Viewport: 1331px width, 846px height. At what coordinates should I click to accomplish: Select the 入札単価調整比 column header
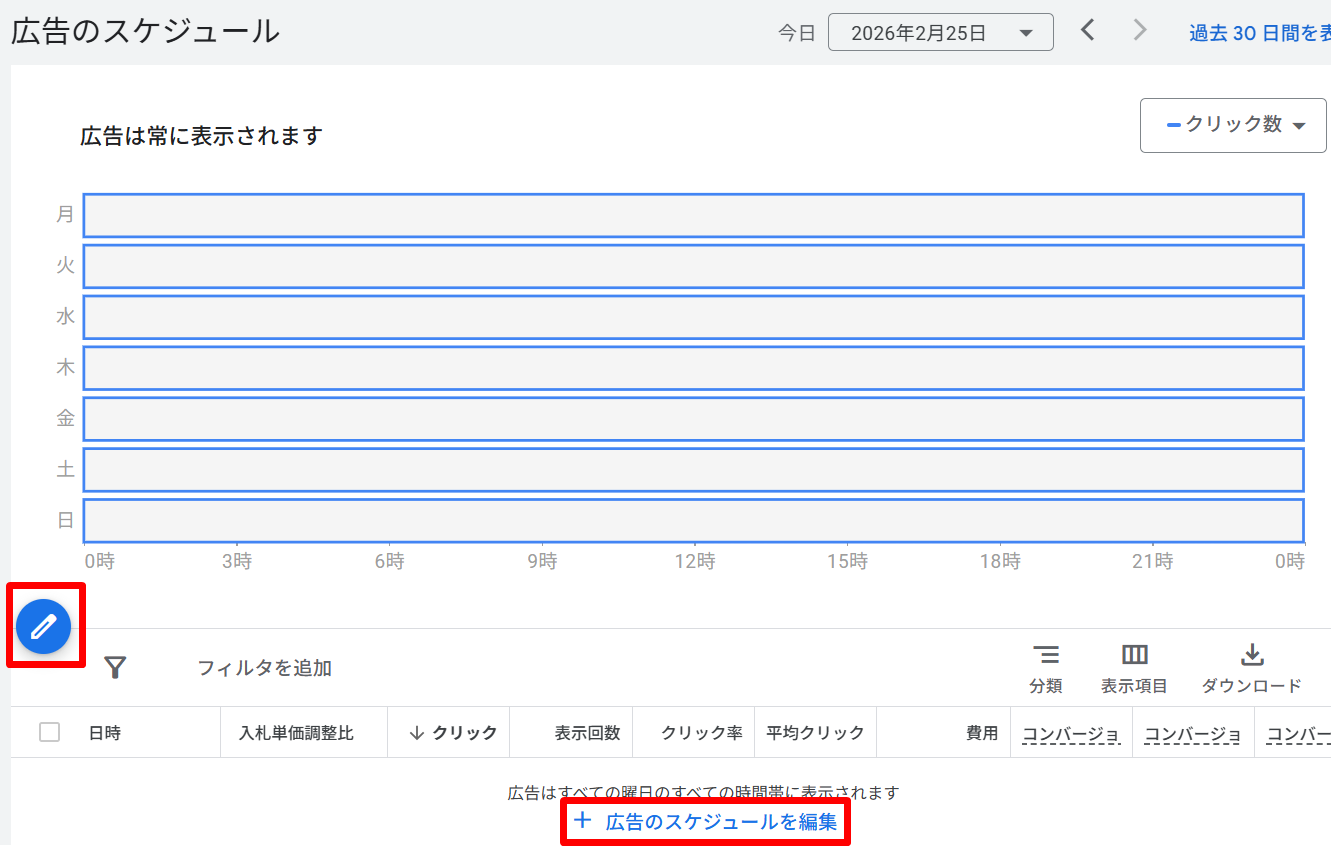click(x=296, y=733)
